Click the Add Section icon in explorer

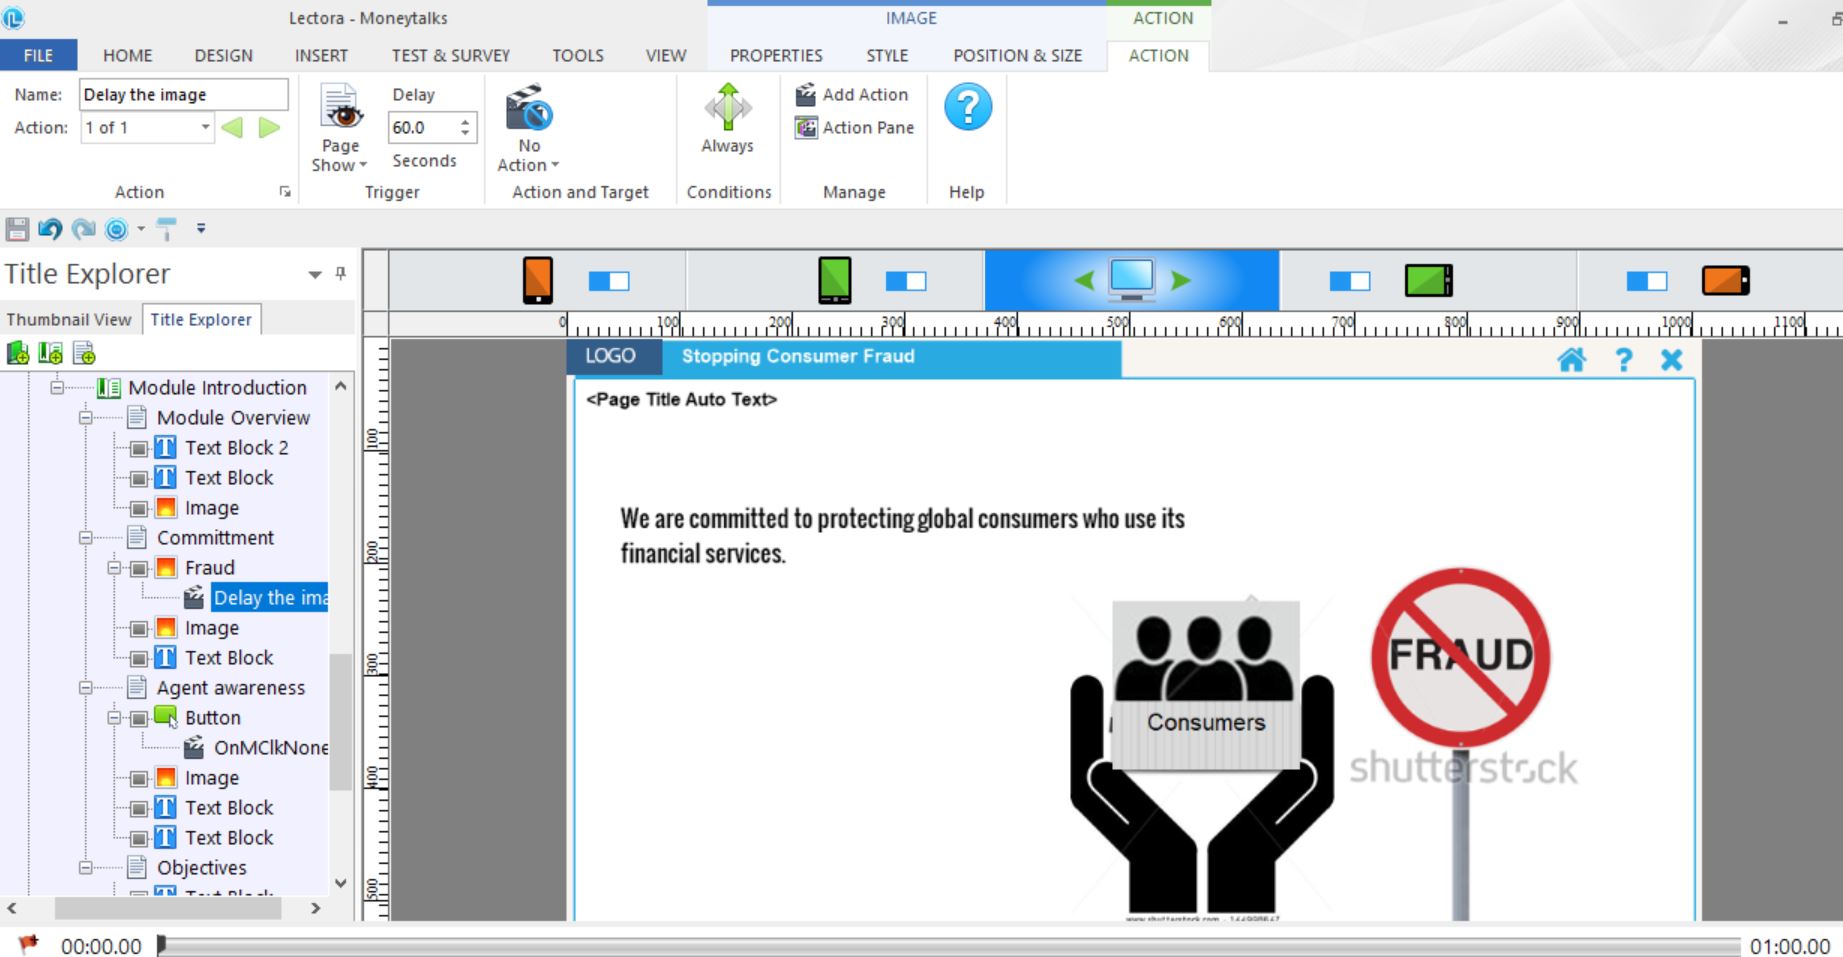50,353
